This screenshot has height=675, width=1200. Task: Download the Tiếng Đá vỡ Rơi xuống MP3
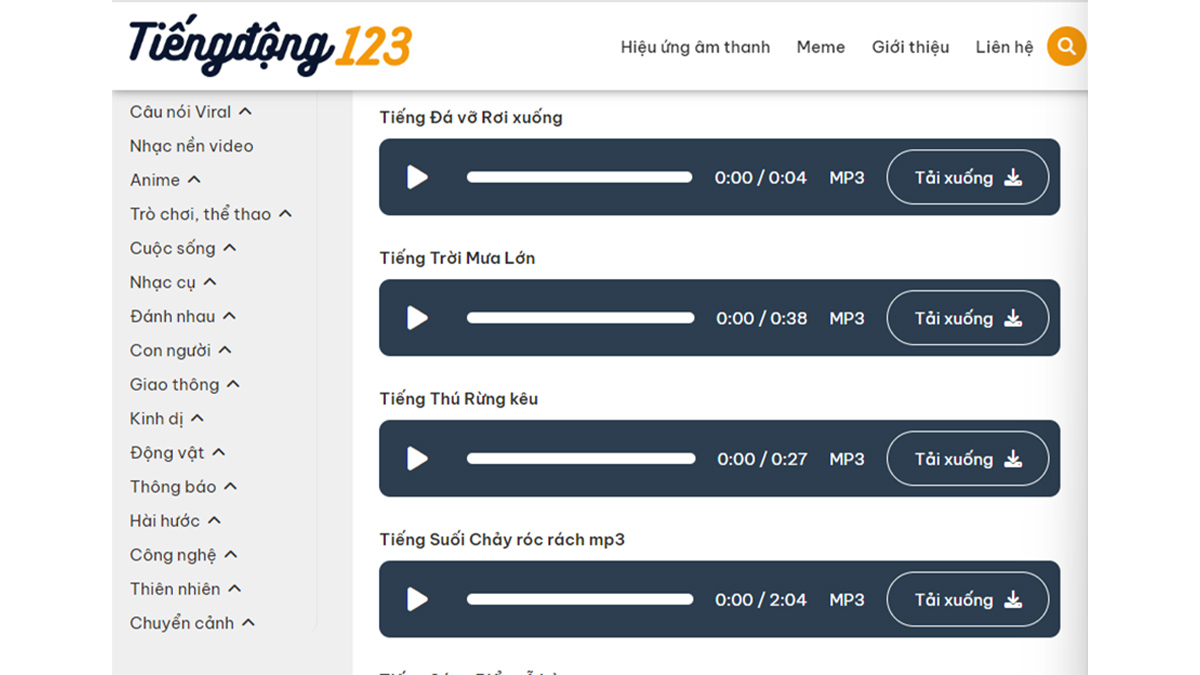968,177
